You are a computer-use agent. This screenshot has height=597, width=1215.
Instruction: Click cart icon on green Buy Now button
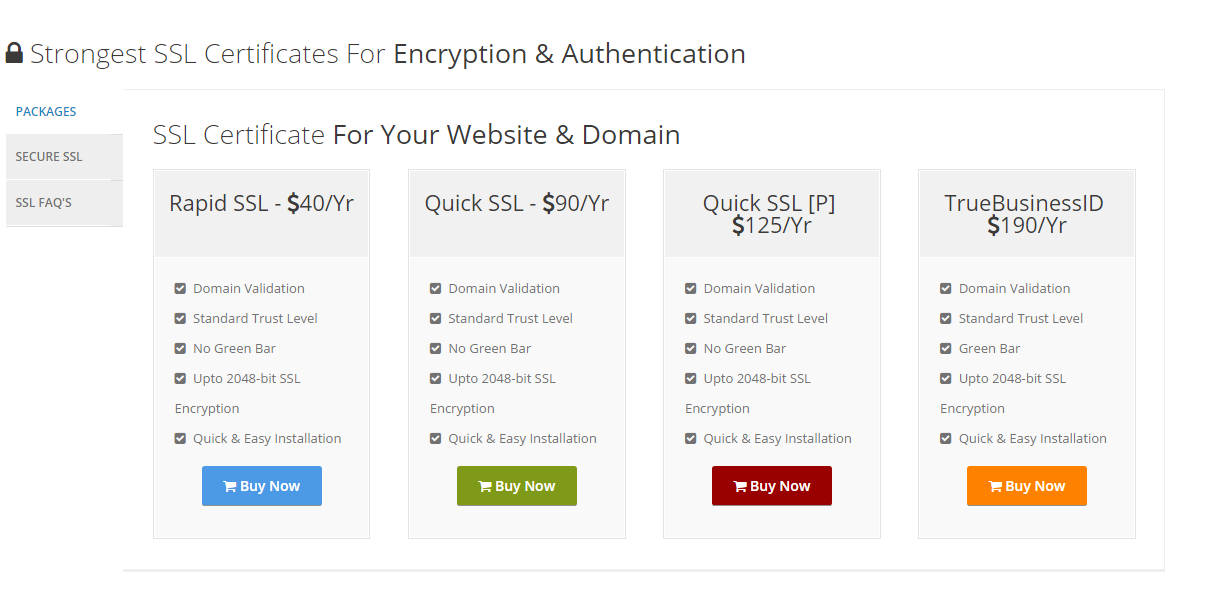(x=485, y=487)
